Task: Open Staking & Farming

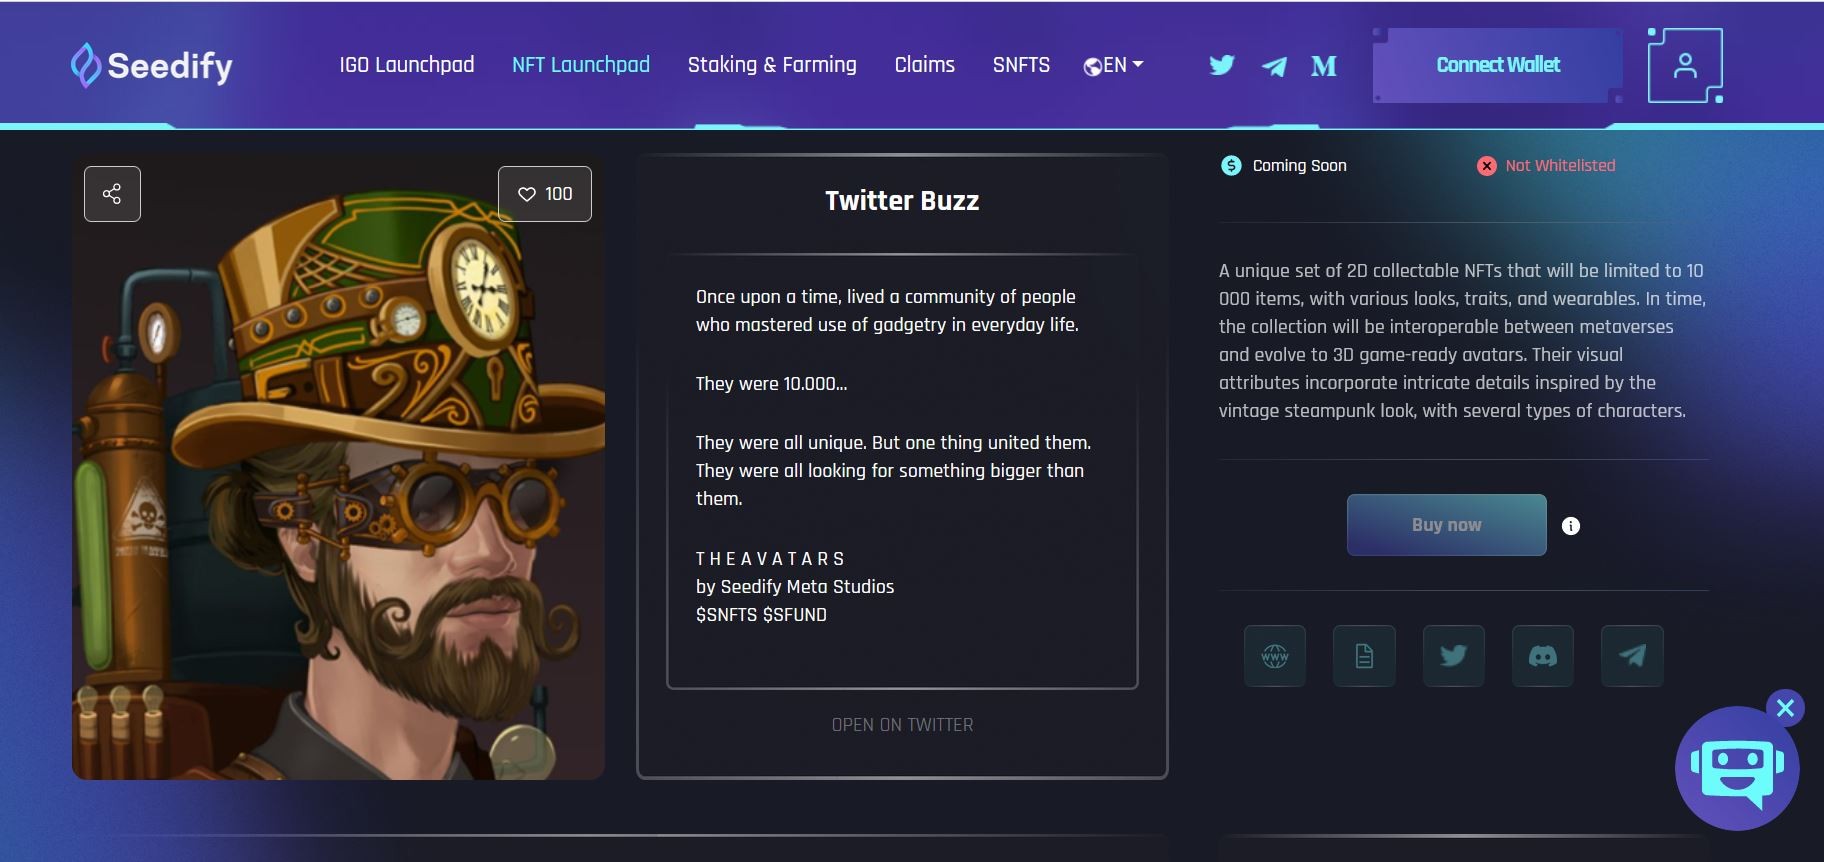Action: point(772,65)
